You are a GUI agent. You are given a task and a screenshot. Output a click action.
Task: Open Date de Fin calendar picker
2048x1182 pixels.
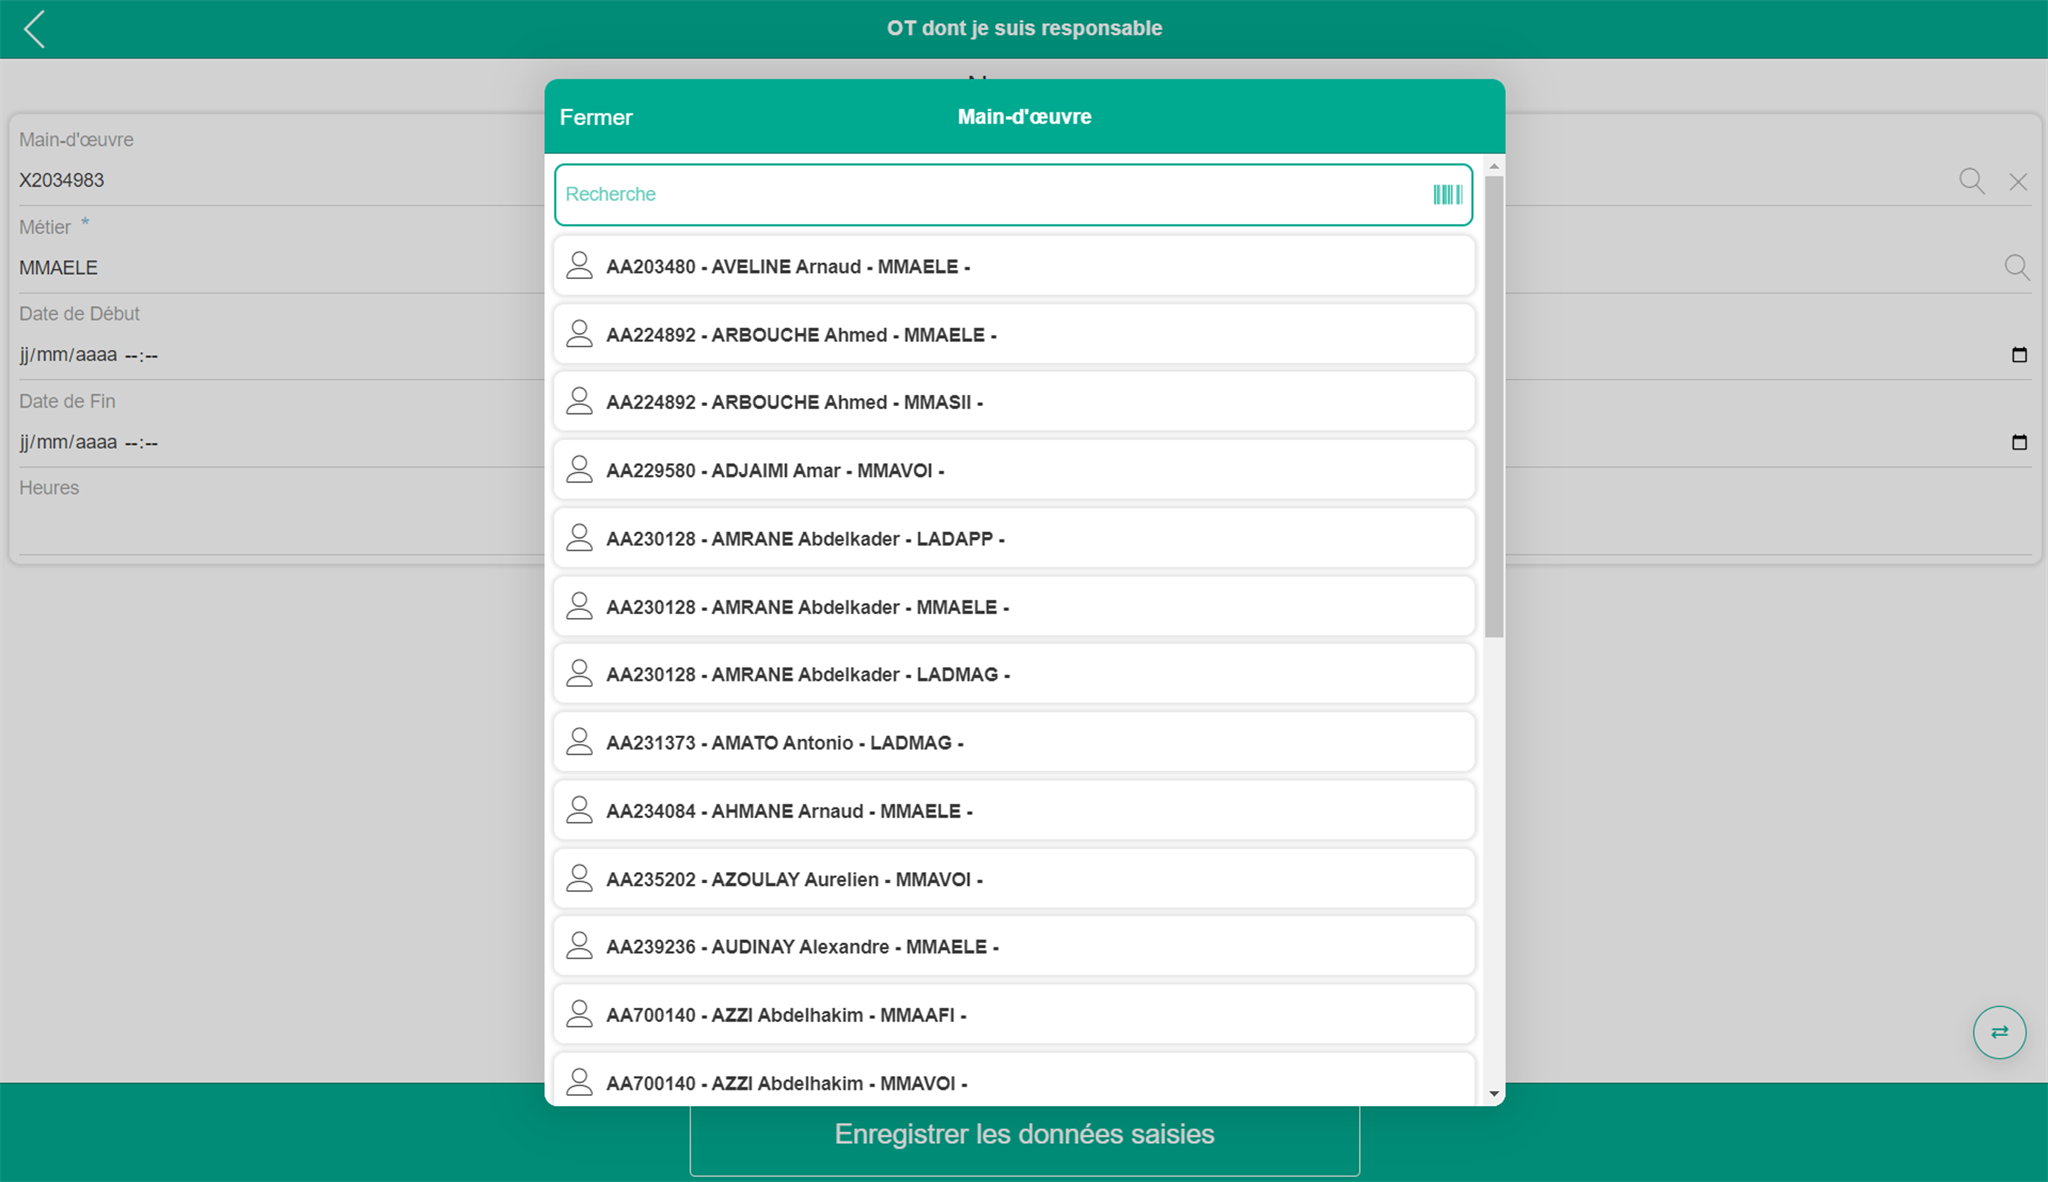point(2019,442)
